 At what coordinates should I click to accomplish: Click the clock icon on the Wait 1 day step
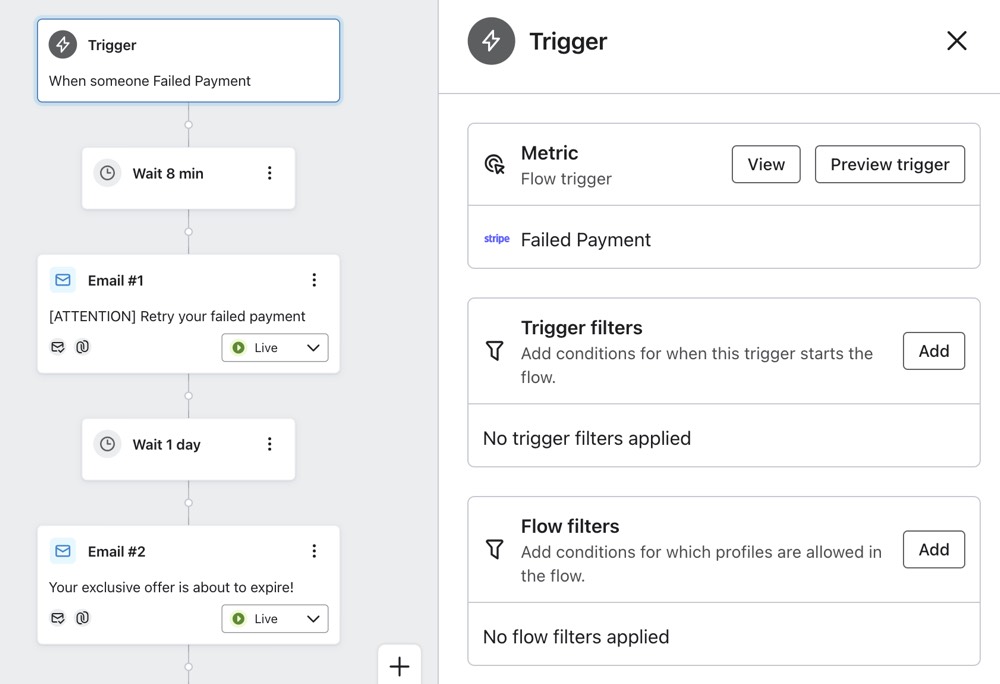(x=107, y=443)
